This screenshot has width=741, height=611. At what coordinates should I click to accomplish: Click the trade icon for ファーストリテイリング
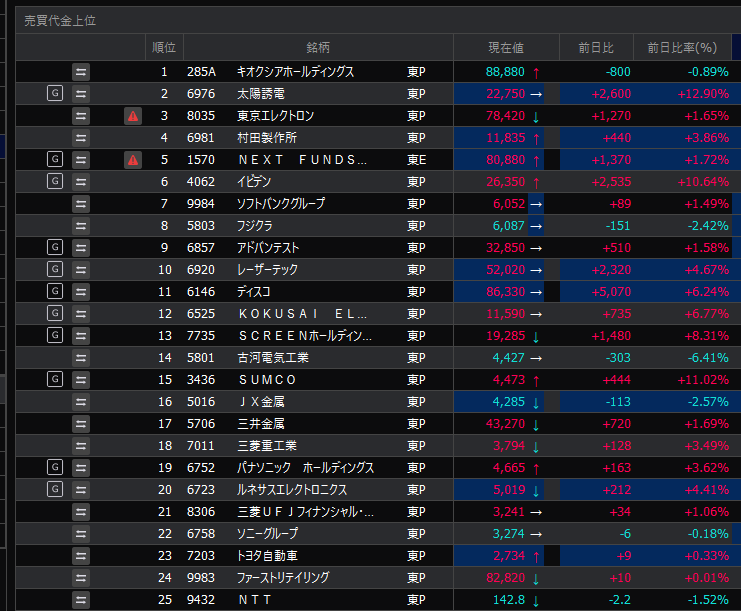(x=81, y=577)
